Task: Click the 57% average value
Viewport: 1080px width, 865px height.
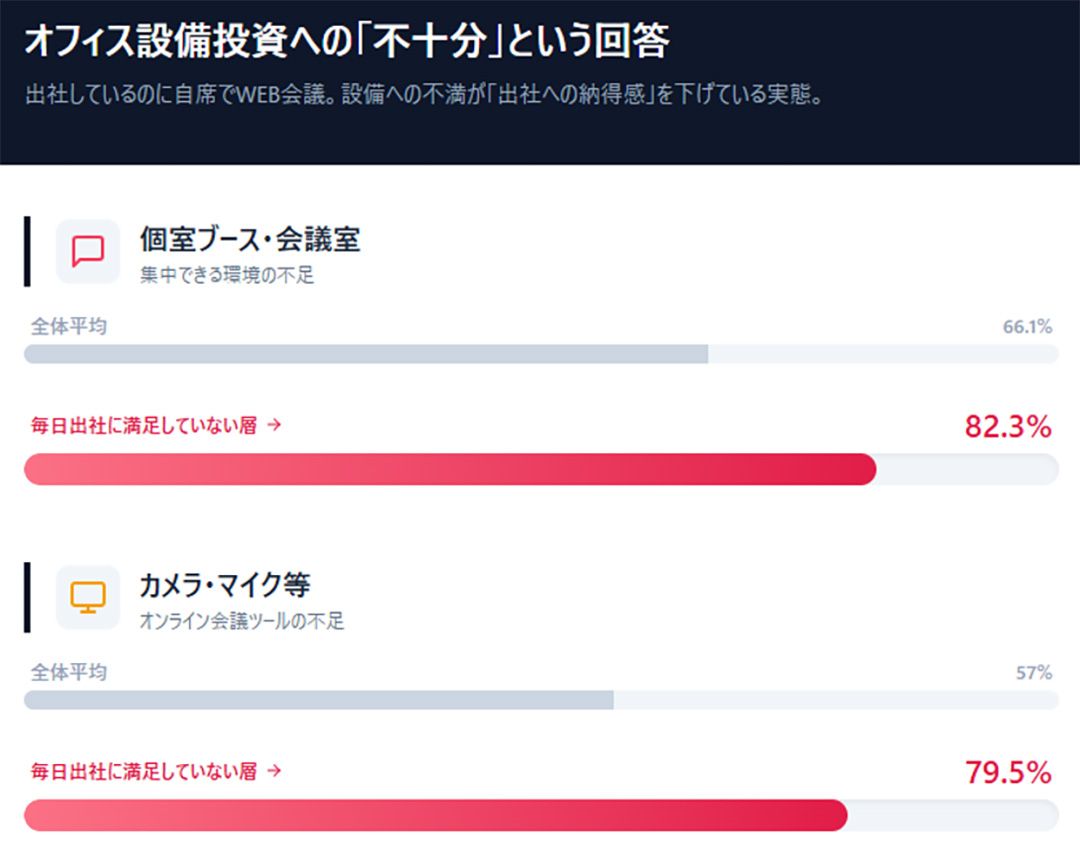Action: pyautogui.click(x=1034, y=673)
